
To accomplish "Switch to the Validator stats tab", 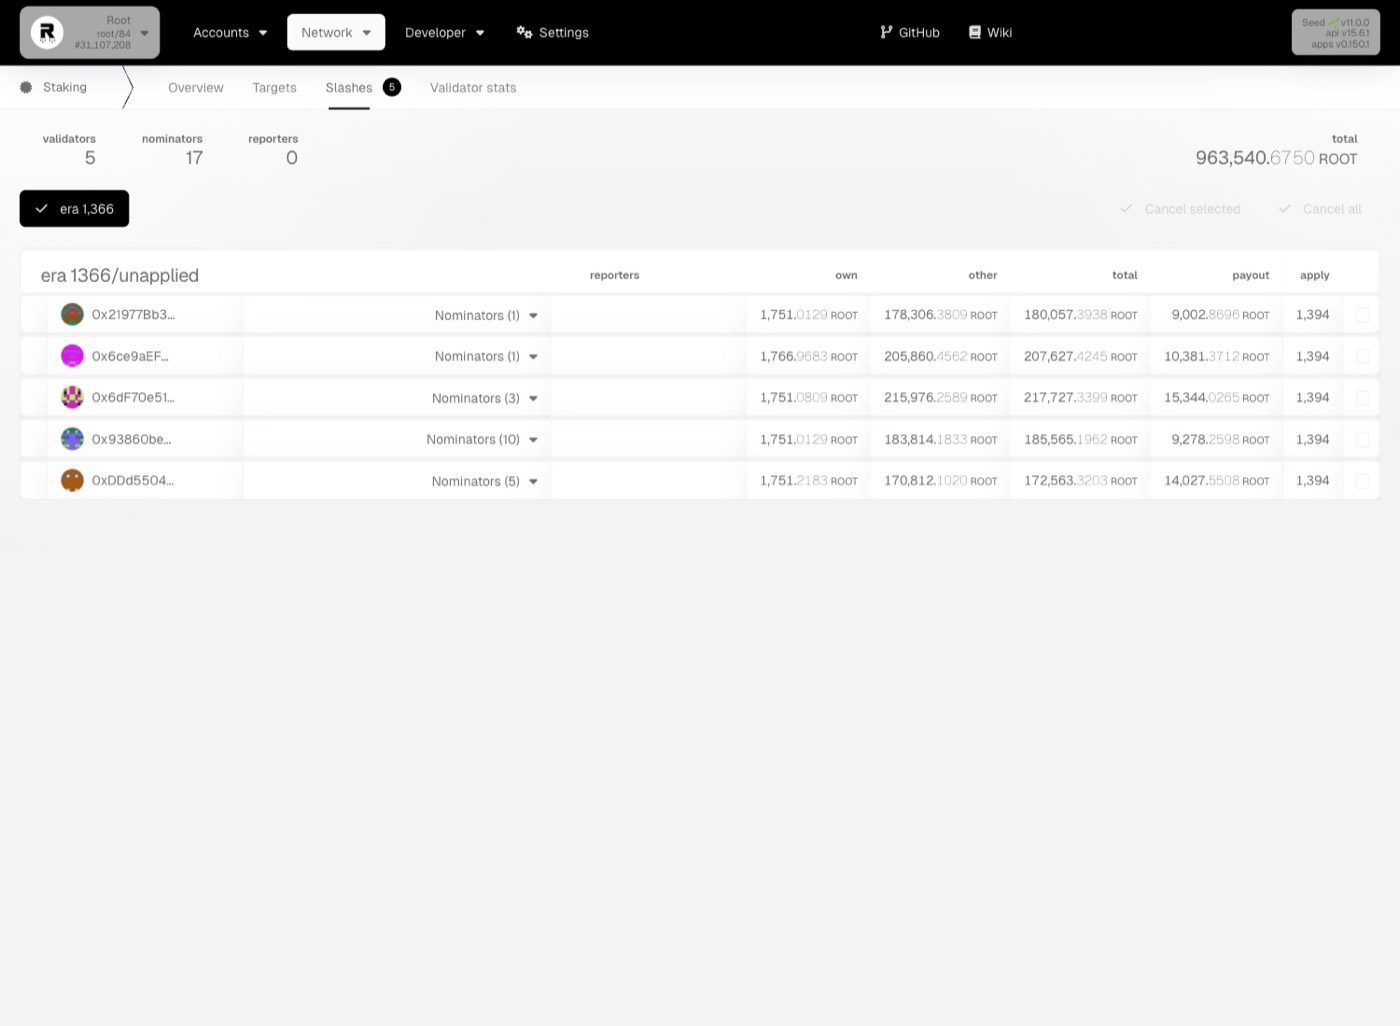I will coord(473,88).
